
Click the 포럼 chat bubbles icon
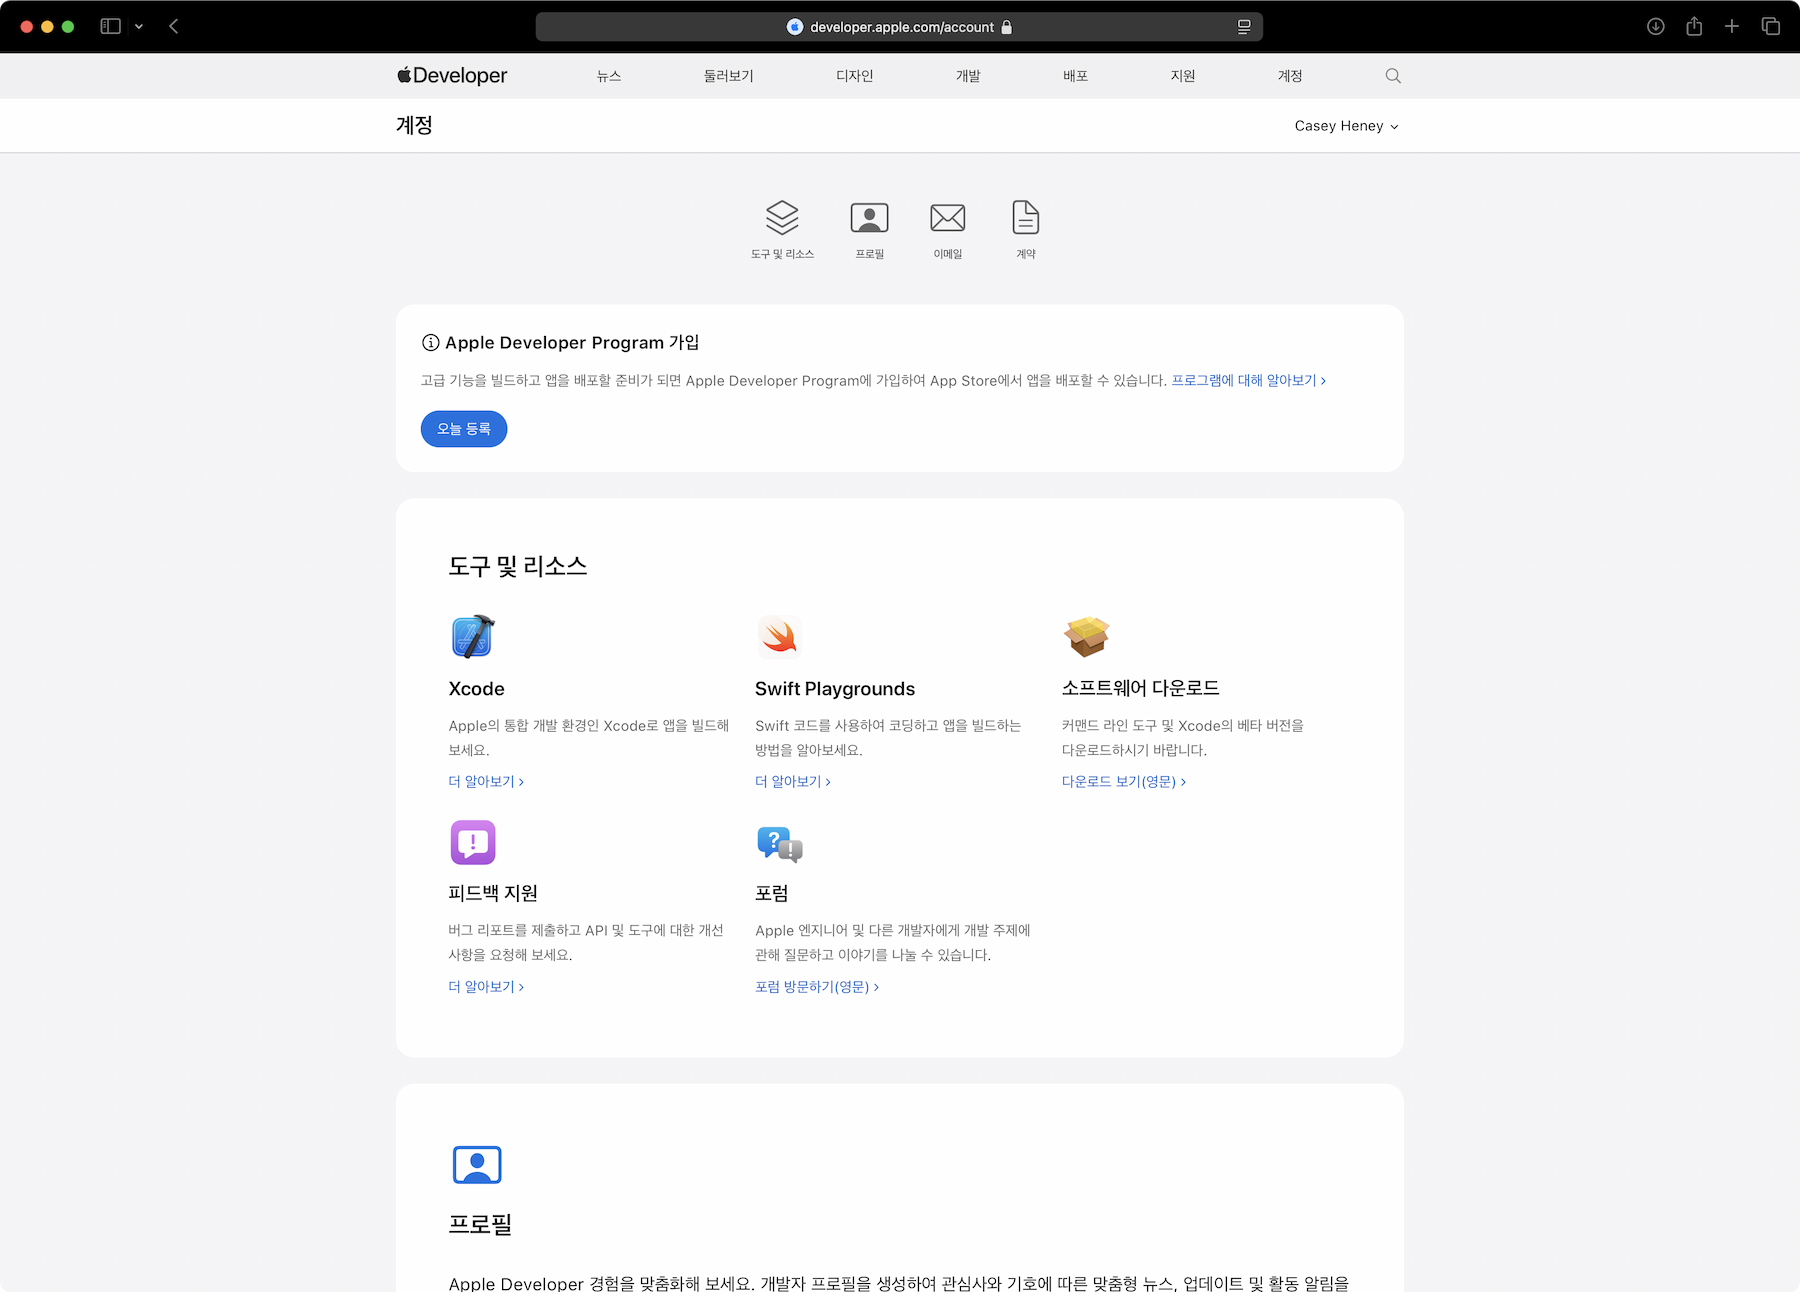coord(779,844)
